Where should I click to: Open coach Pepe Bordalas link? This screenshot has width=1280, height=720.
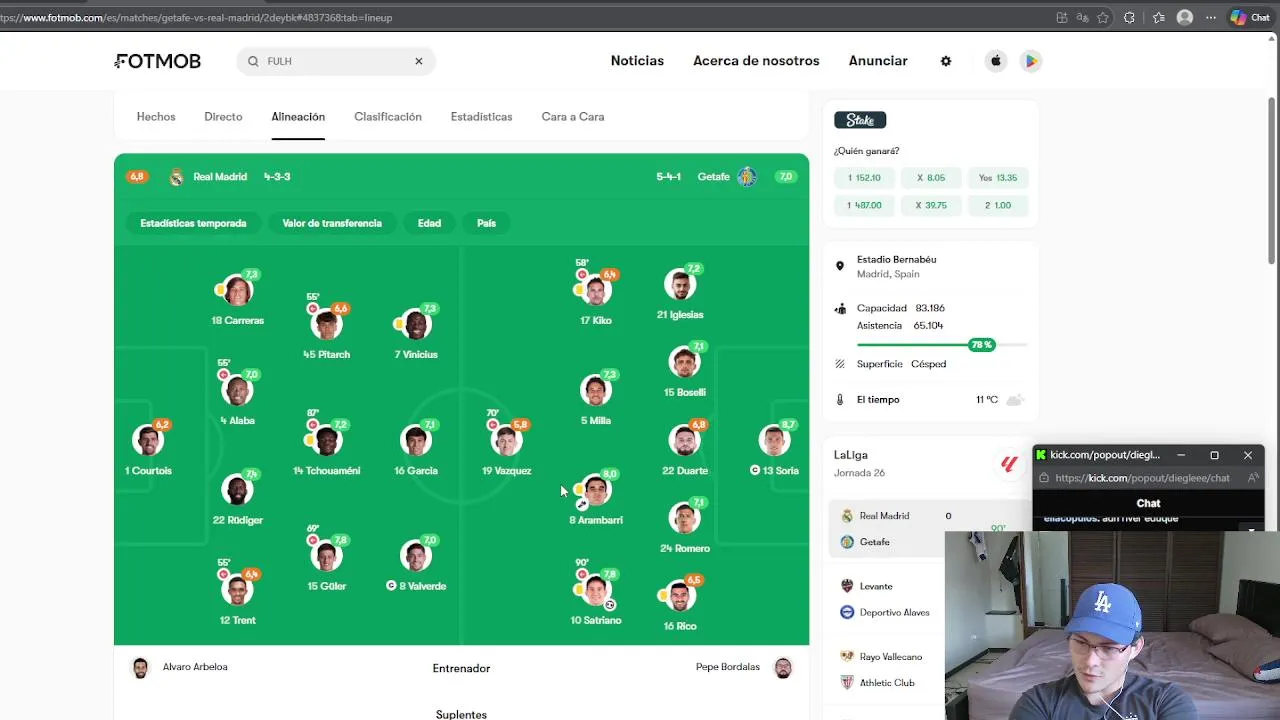click(x=743, y=667)
